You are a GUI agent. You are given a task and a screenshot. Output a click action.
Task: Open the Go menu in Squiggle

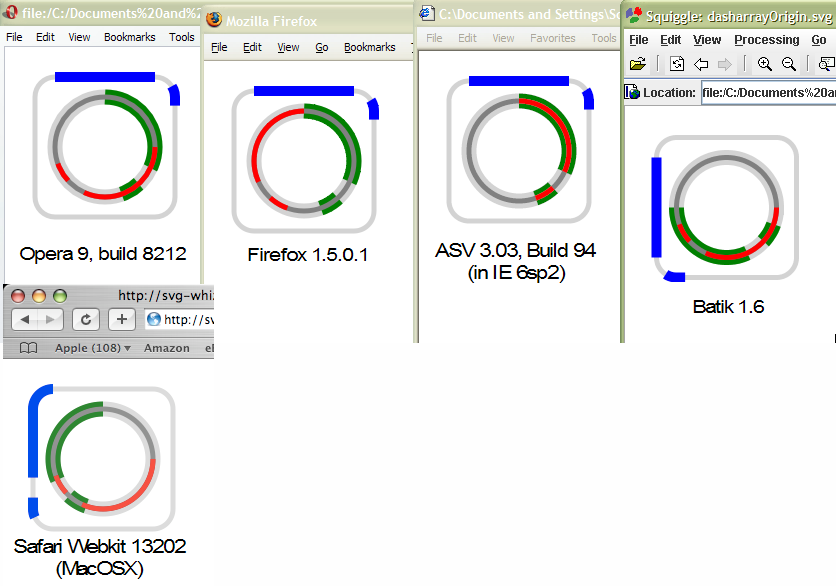point(819,40)
